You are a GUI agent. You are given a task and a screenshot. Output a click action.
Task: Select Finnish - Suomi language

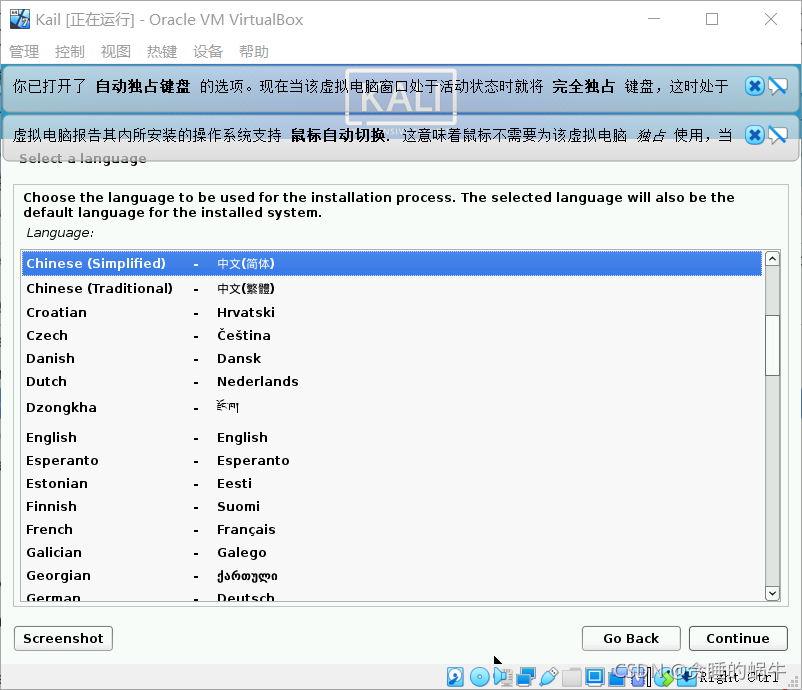[392, 507]
